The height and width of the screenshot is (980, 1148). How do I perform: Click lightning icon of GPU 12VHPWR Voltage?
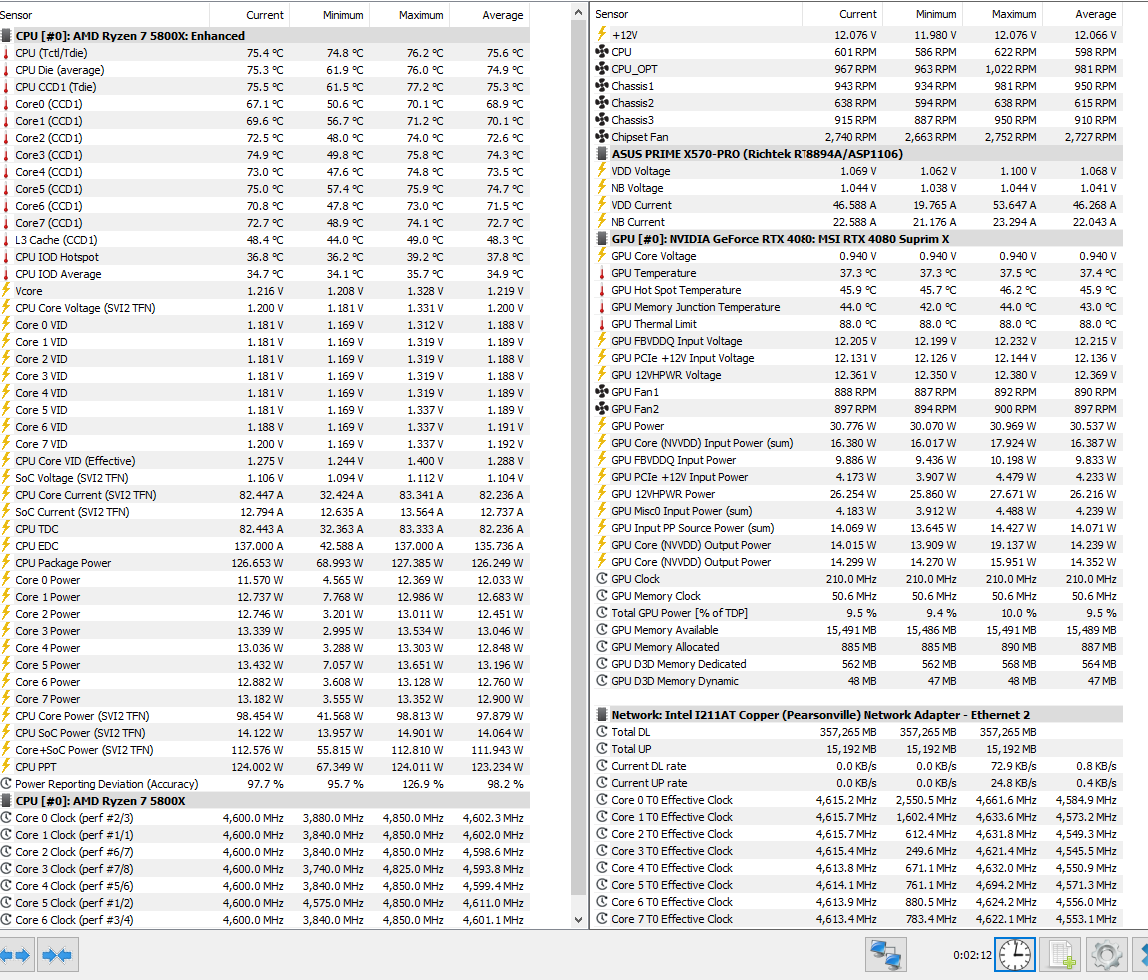point(602,375)
